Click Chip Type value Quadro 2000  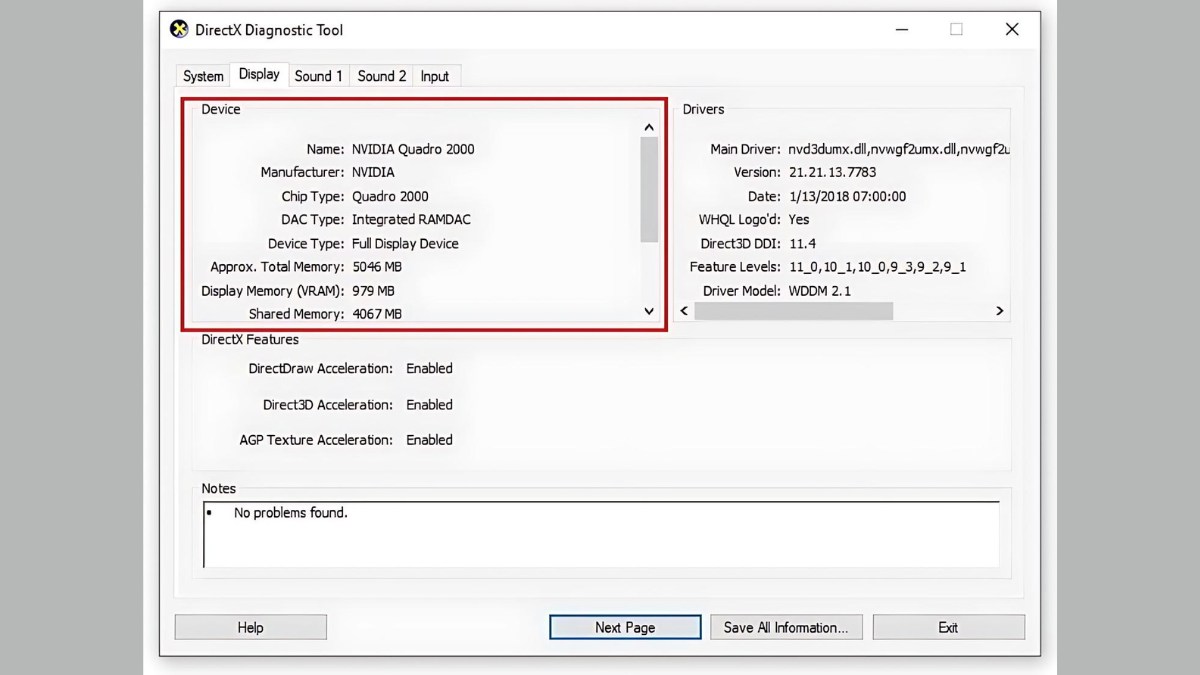(x=390, y=196)
